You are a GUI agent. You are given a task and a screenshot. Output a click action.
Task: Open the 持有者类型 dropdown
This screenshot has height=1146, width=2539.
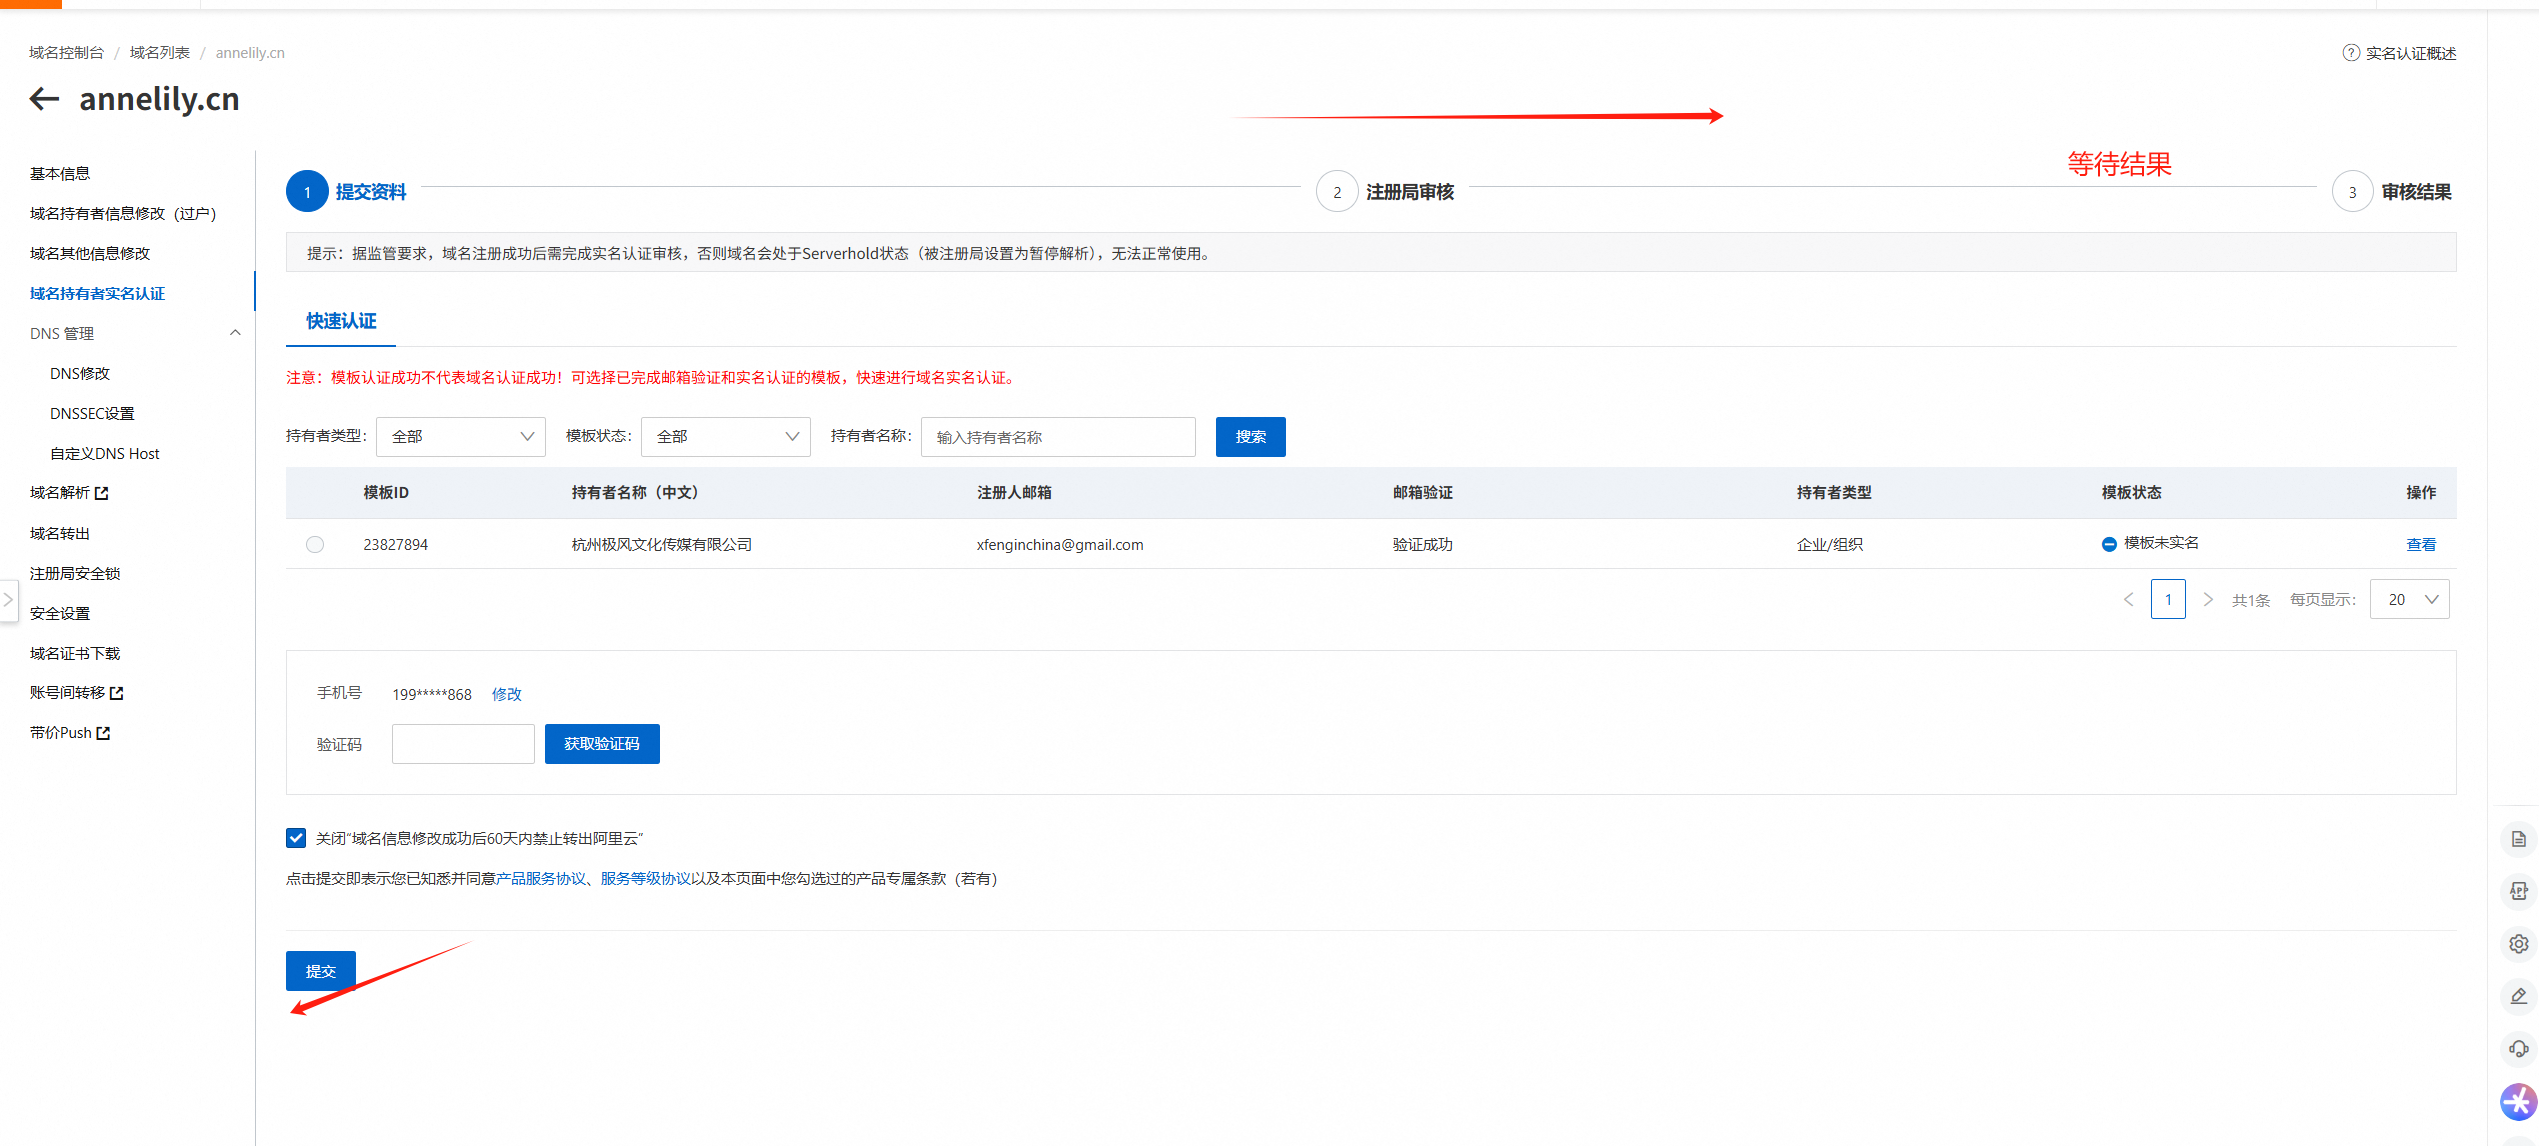click(460, 437)
